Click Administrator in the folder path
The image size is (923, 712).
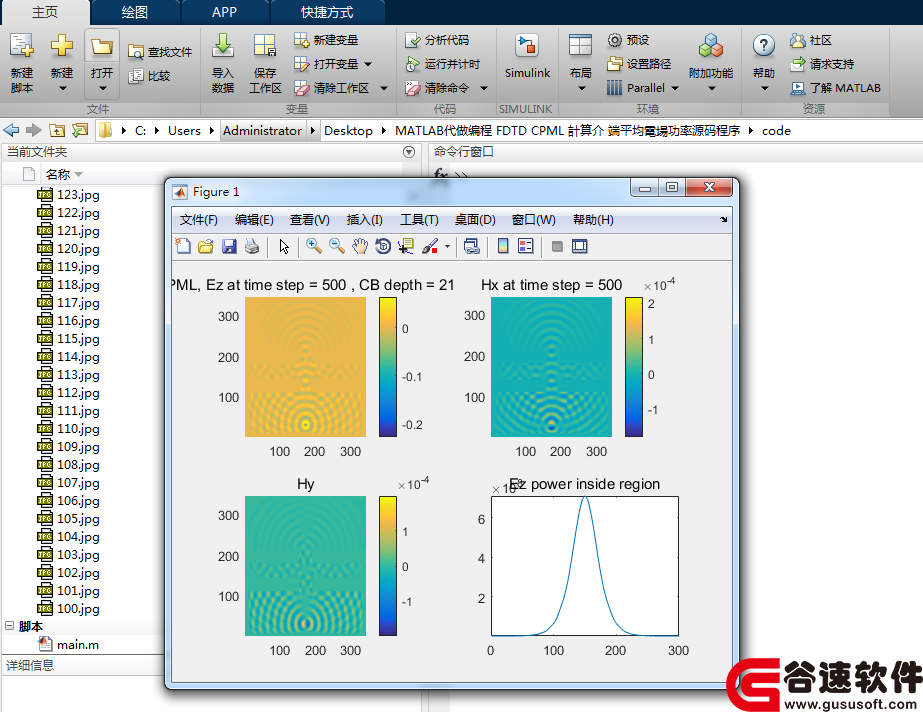[x=262, y=131]
